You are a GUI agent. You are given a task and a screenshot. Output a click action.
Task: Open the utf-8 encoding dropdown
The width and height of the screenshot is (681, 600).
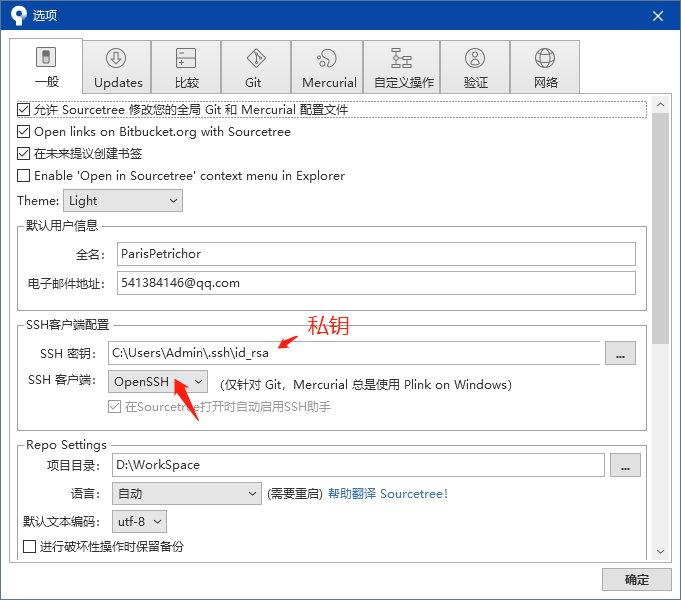[x=139, y=521]
